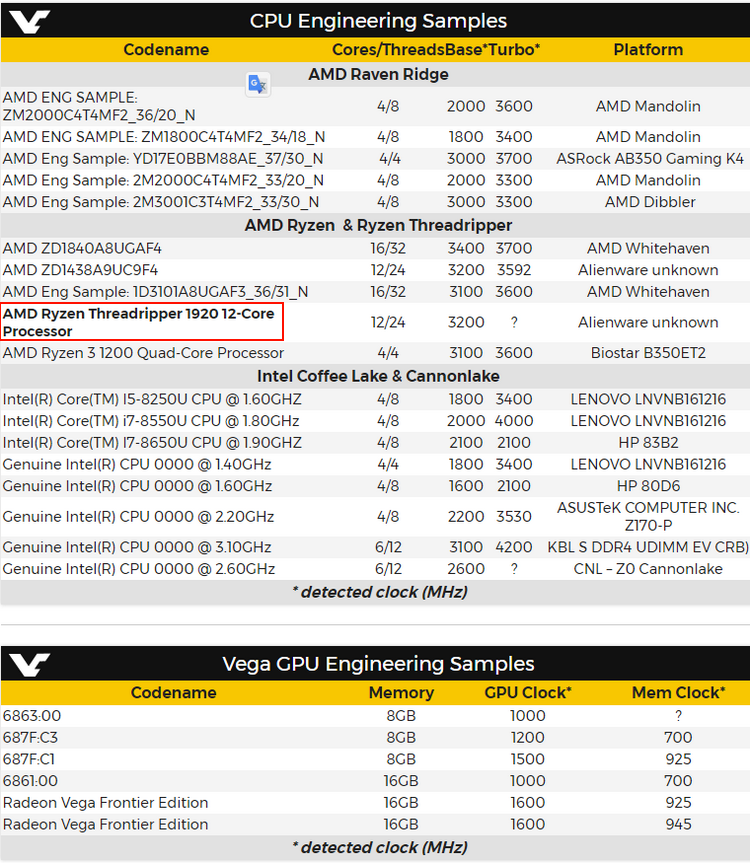Click the Memory column header

point(401,692)
